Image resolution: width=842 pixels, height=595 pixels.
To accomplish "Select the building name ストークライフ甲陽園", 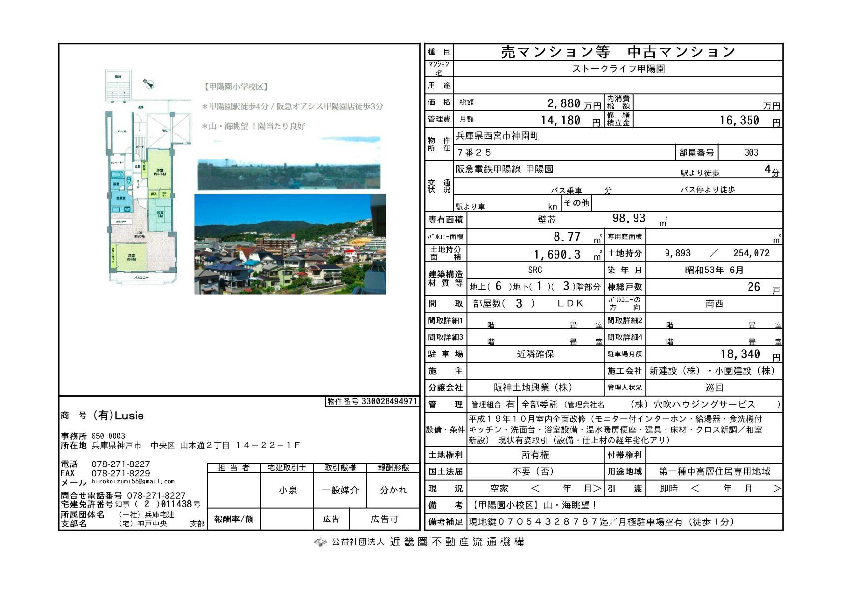I will click(616, 70).
